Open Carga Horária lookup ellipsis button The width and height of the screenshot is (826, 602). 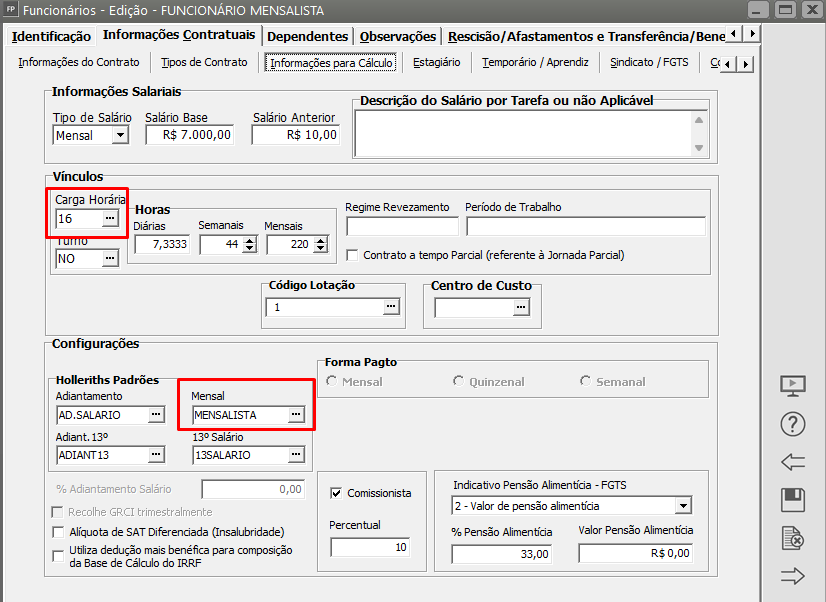(110, 218)
